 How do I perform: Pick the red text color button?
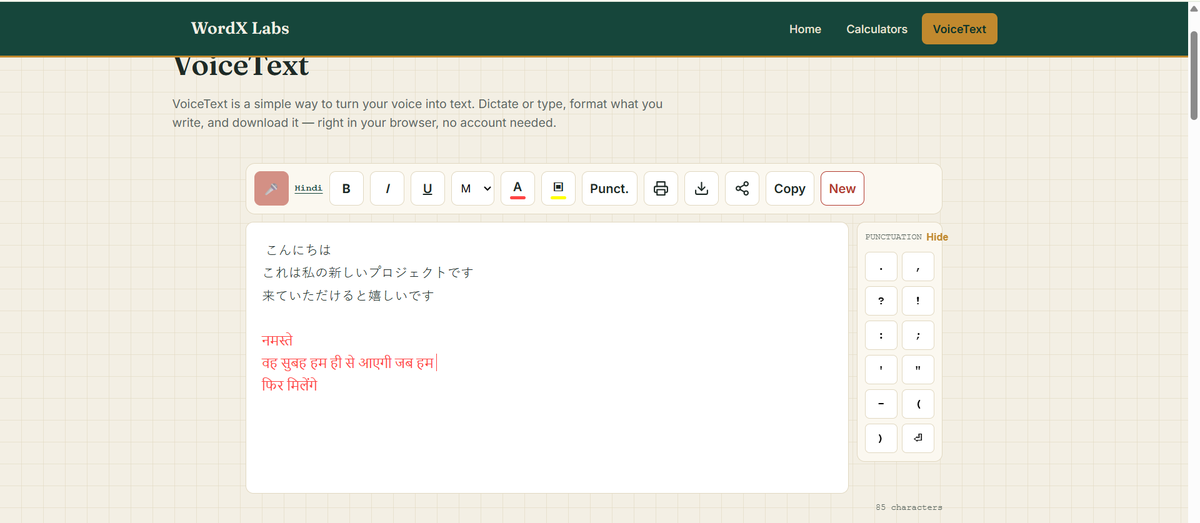pos(517,188)
